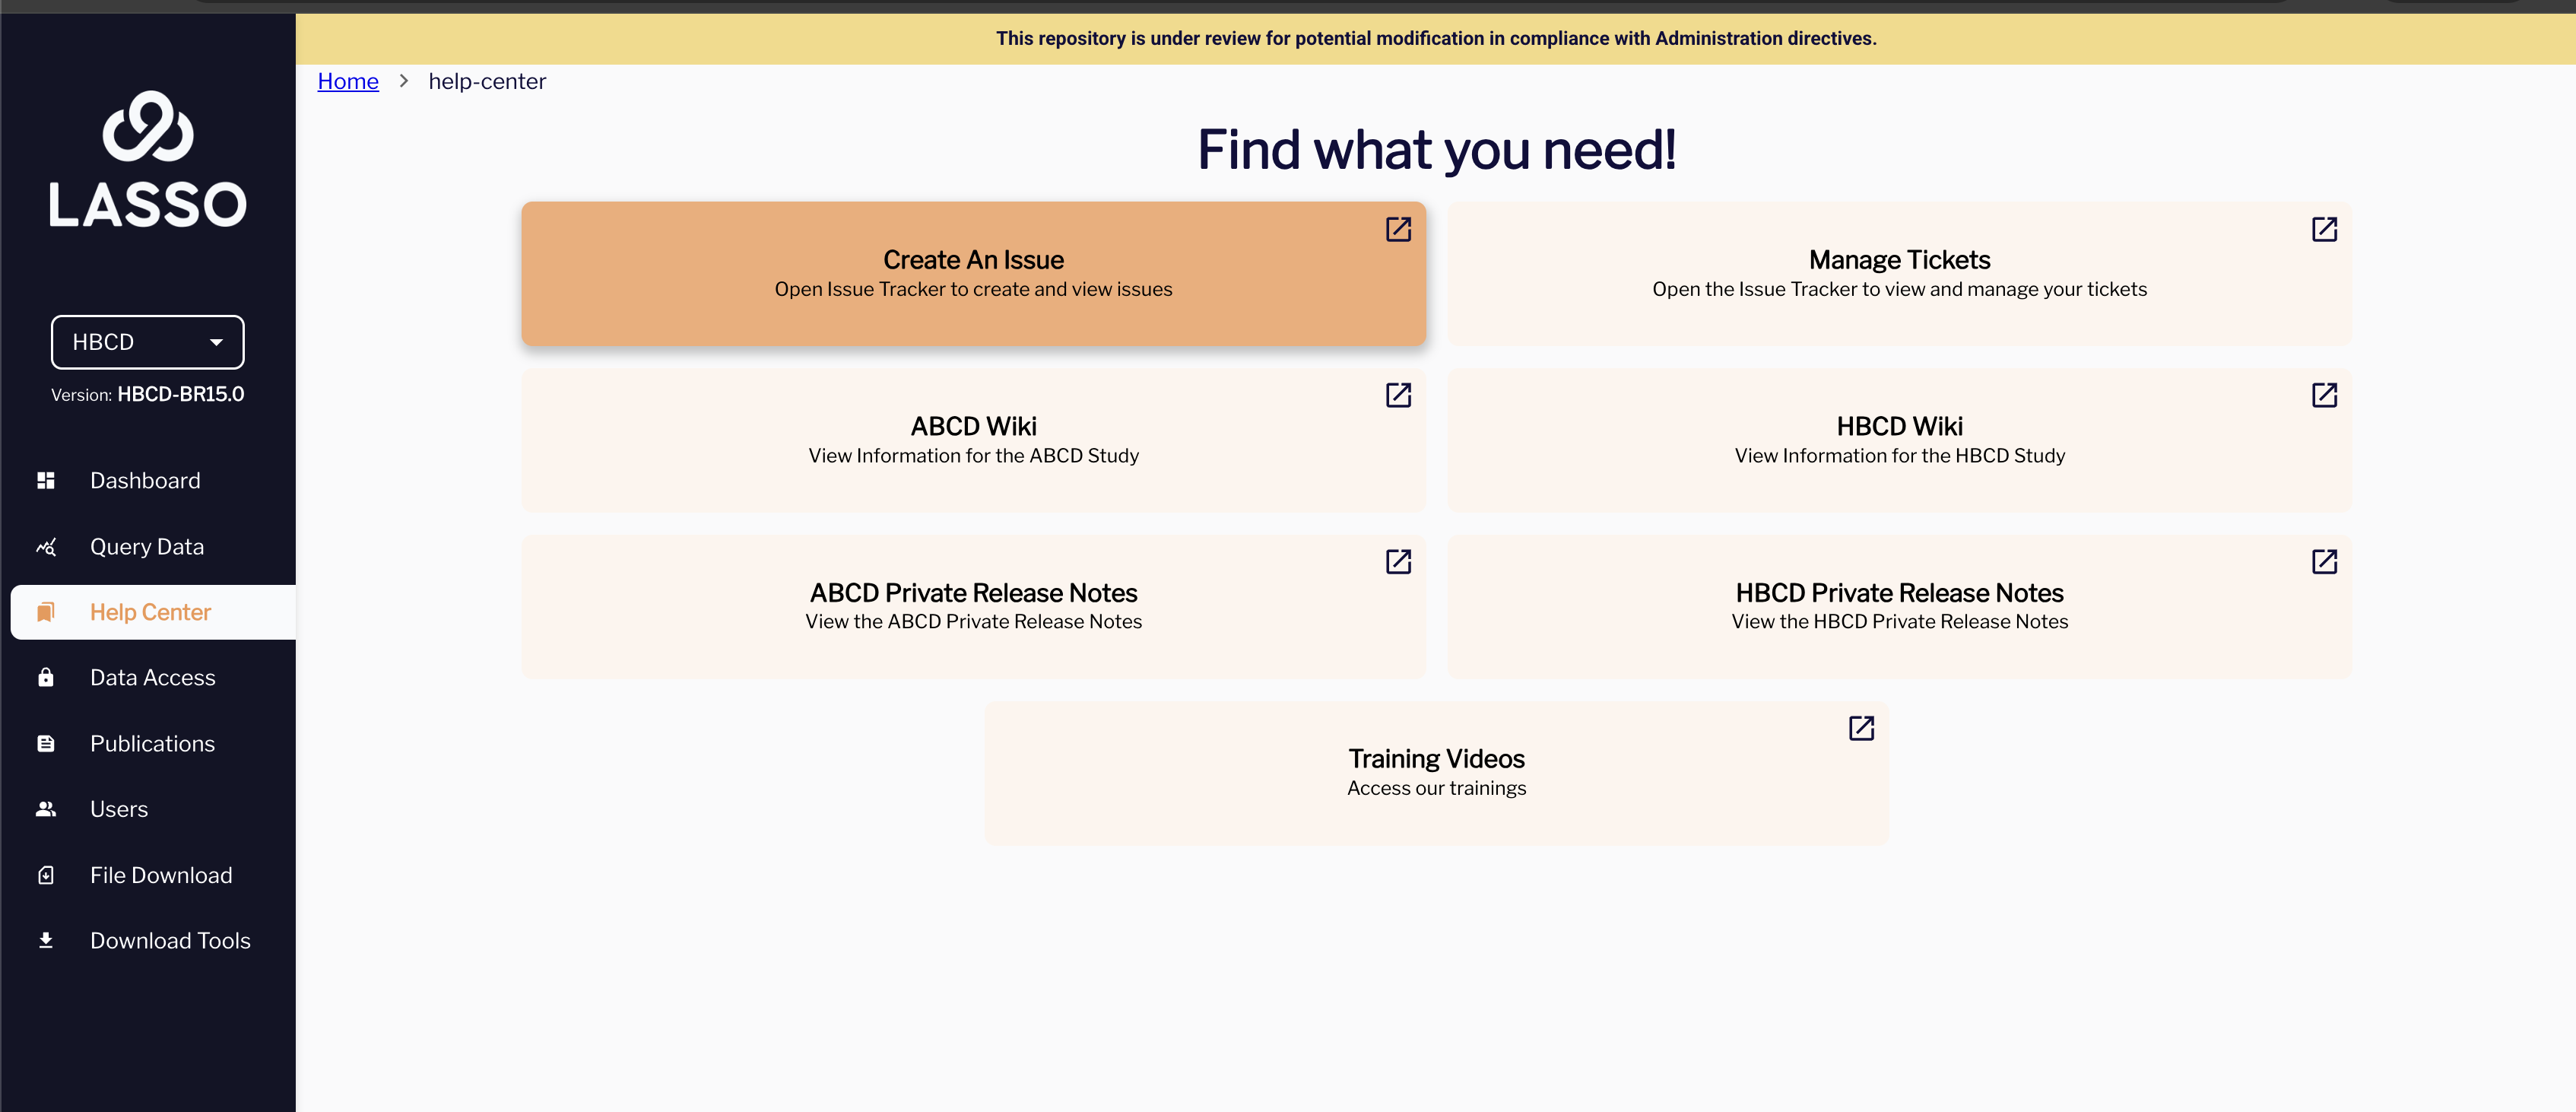The height and width of the screenshot is (1112, 2576).
Task: Click external-link icon on Training Videos card
Action: coord(1861,728)
